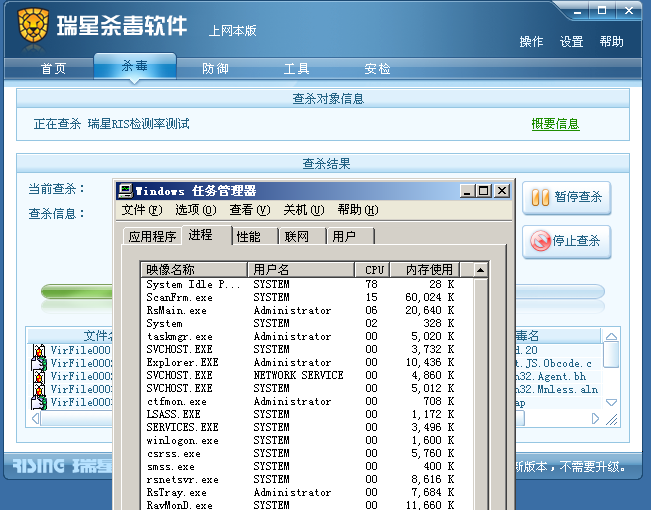Select RsMain.exe process row
The width and height of the screenshot is (651, 510).
point(307,310)
